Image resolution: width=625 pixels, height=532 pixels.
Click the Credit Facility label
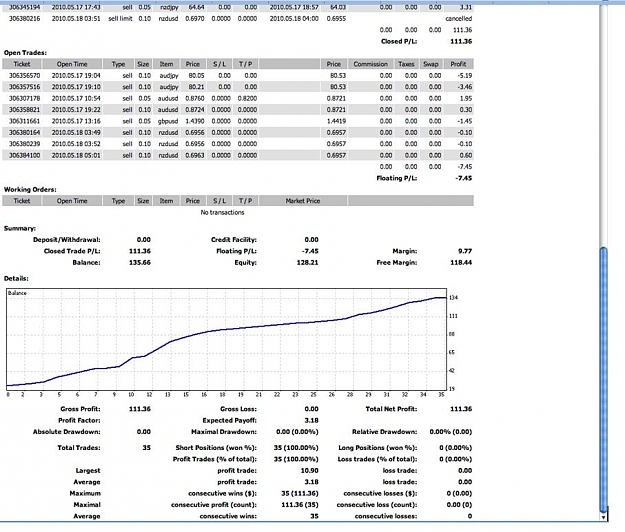pos(234,239)
